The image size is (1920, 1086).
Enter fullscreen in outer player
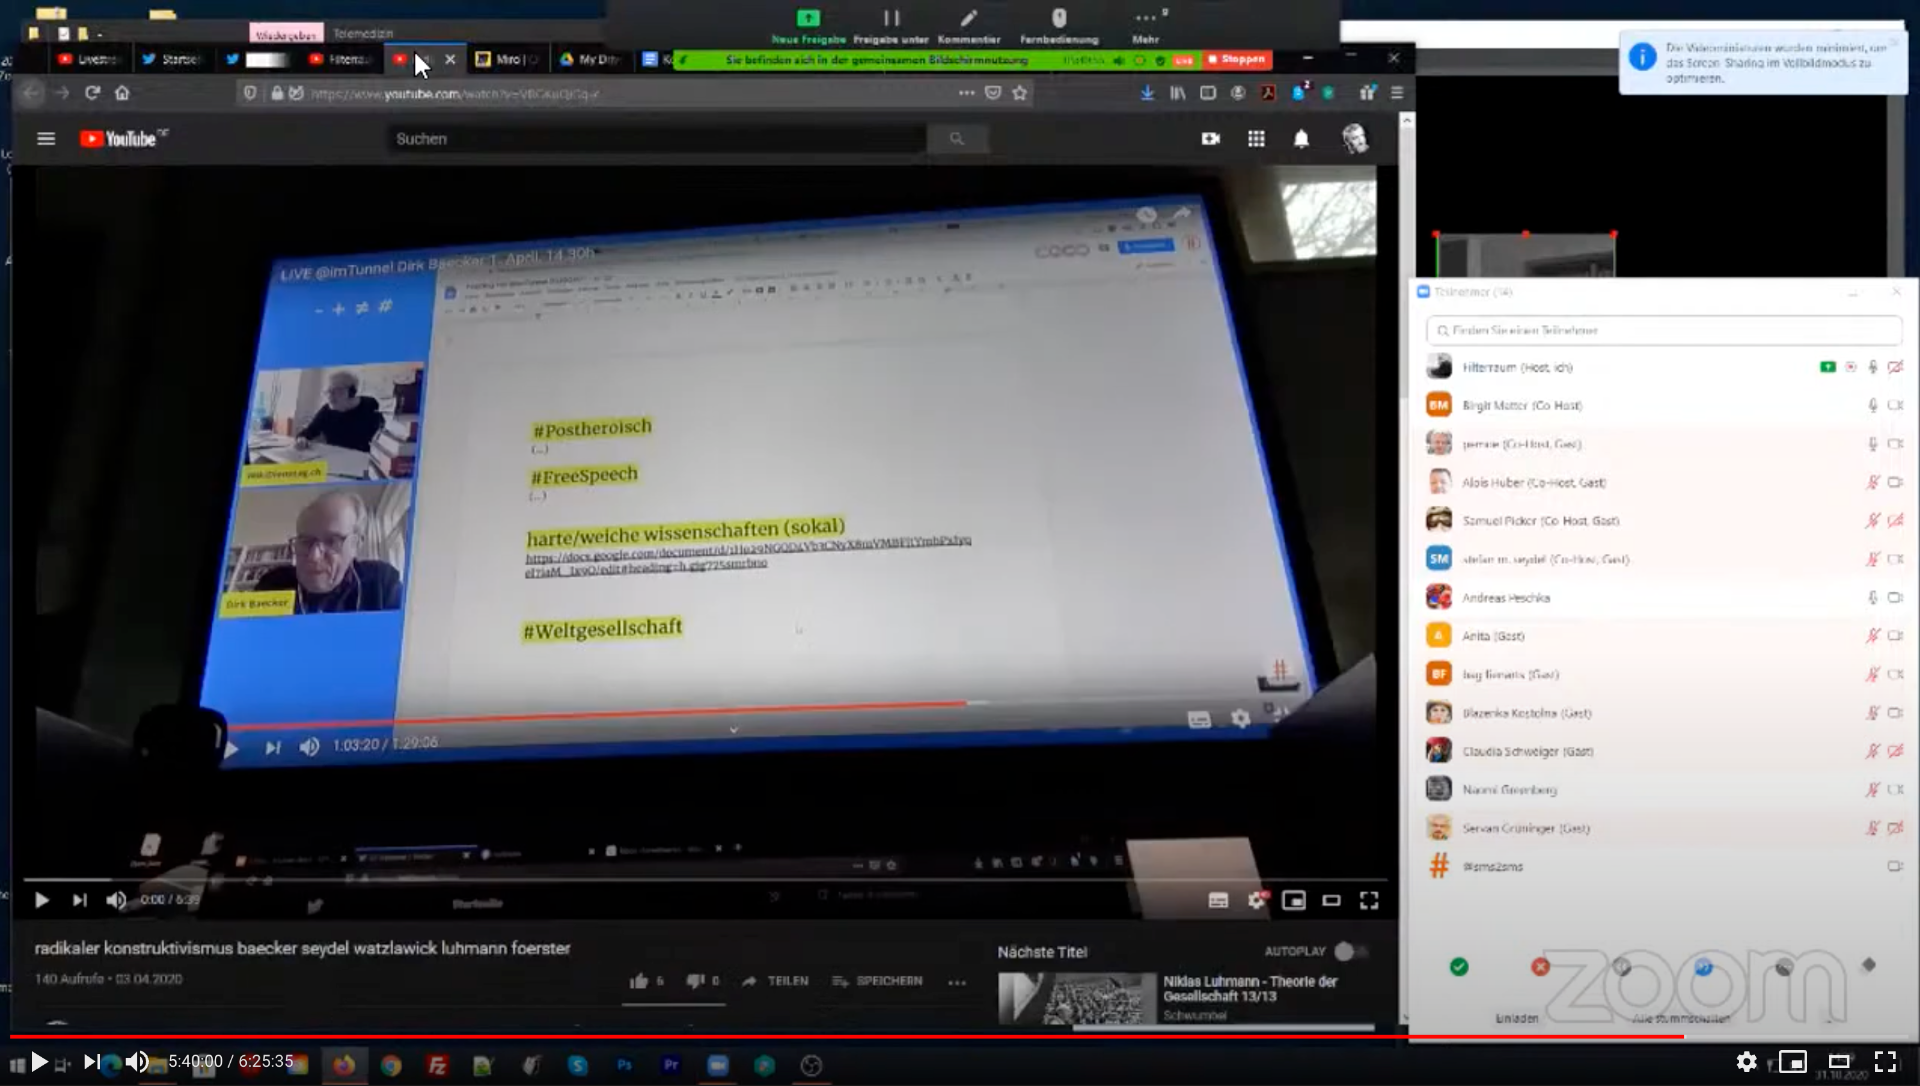pyautogui.click(x=1885, y=1062)
